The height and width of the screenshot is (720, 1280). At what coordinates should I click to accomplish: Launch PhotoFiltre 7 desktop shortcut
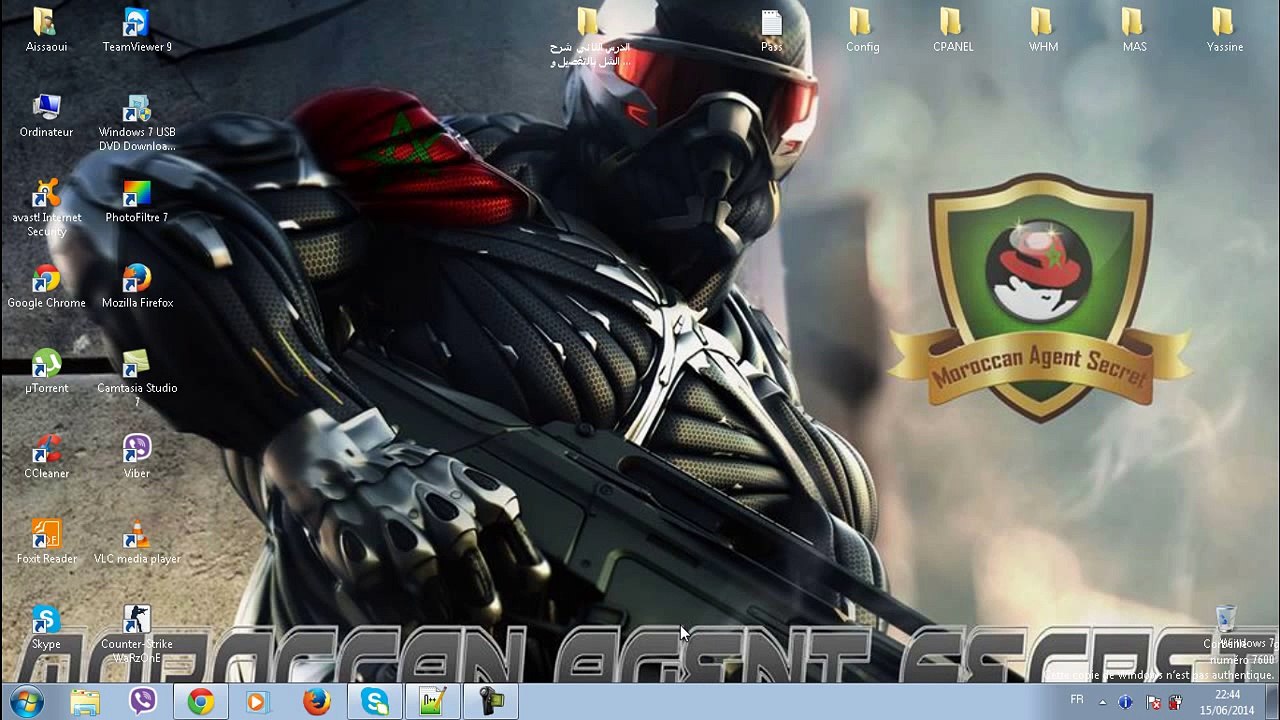point(137,201)
